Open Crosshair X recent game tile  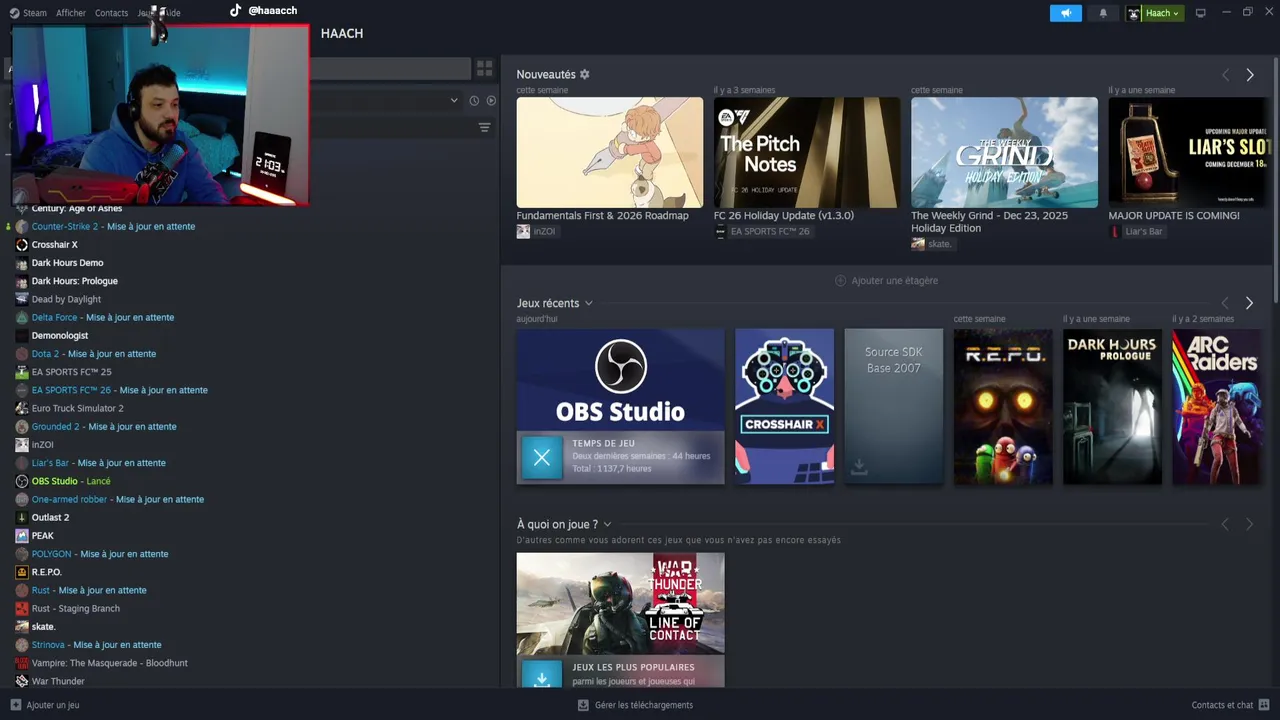click(784, 406)
